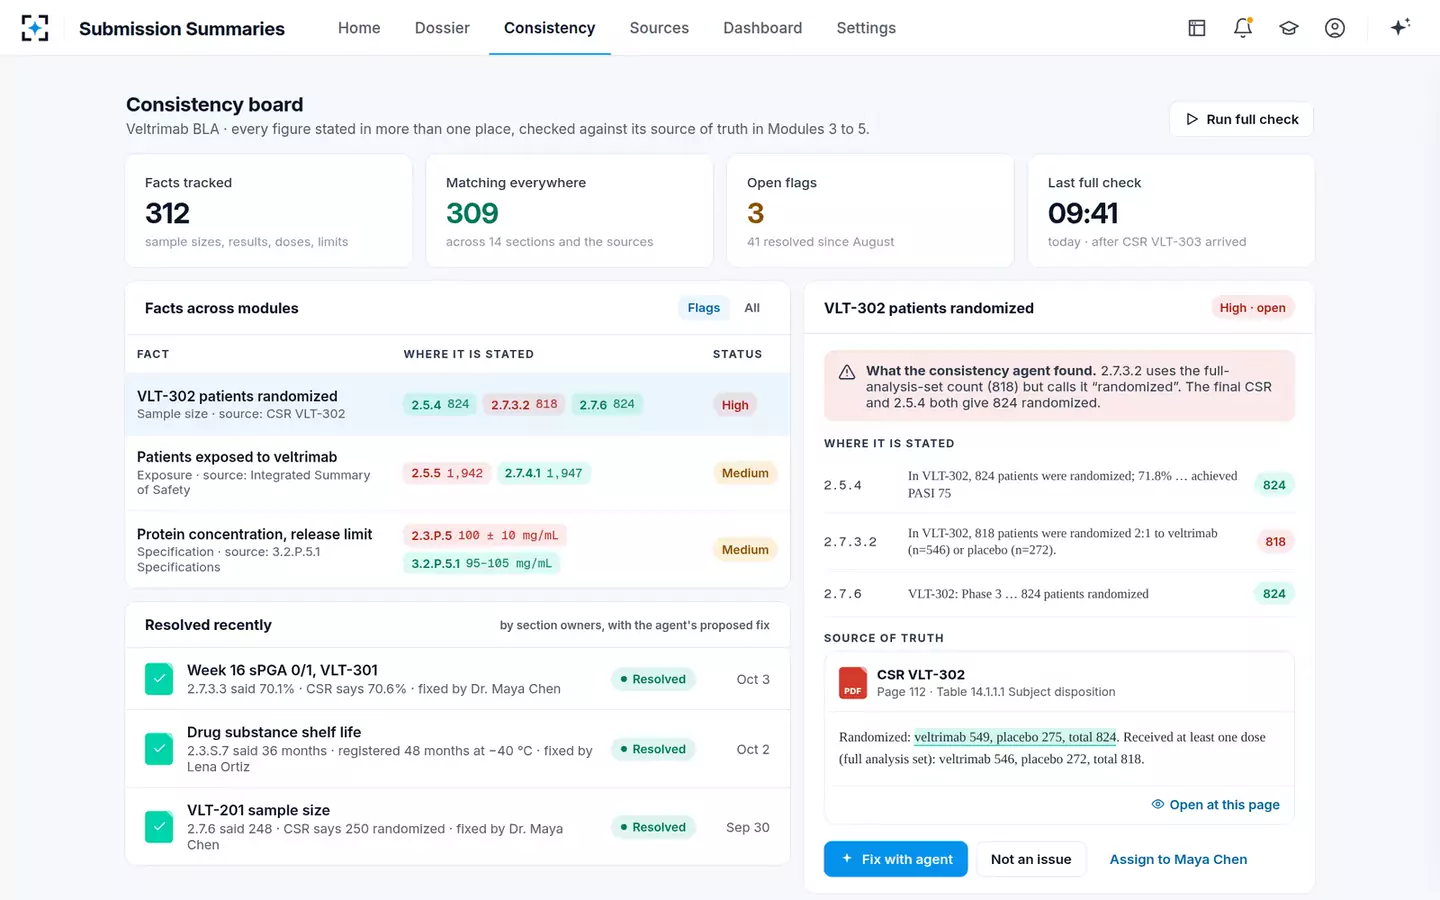Click the 2.3.P.5 100 ± 10 mg/mL chip
1440x900 pixels.
[485, 535]
